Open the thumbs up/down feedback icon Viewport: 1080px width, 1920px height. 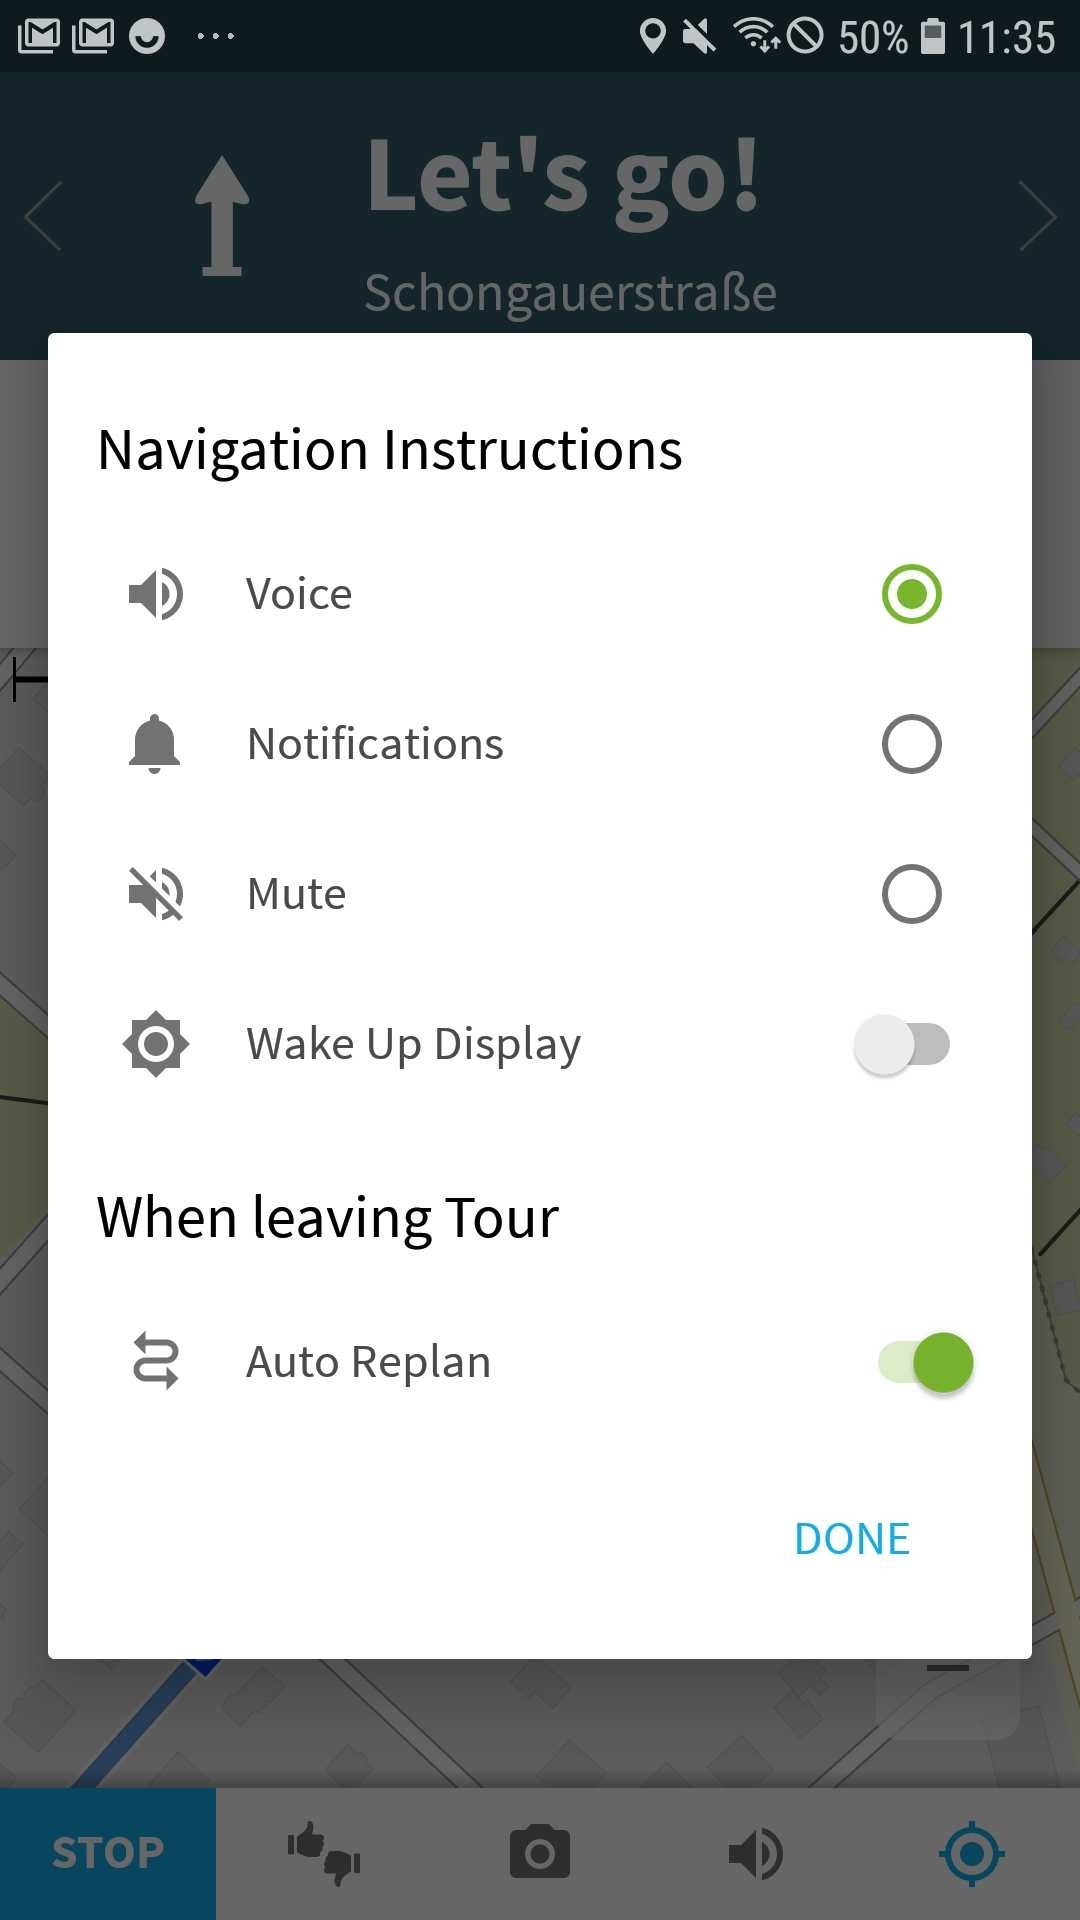(324, 1853)
